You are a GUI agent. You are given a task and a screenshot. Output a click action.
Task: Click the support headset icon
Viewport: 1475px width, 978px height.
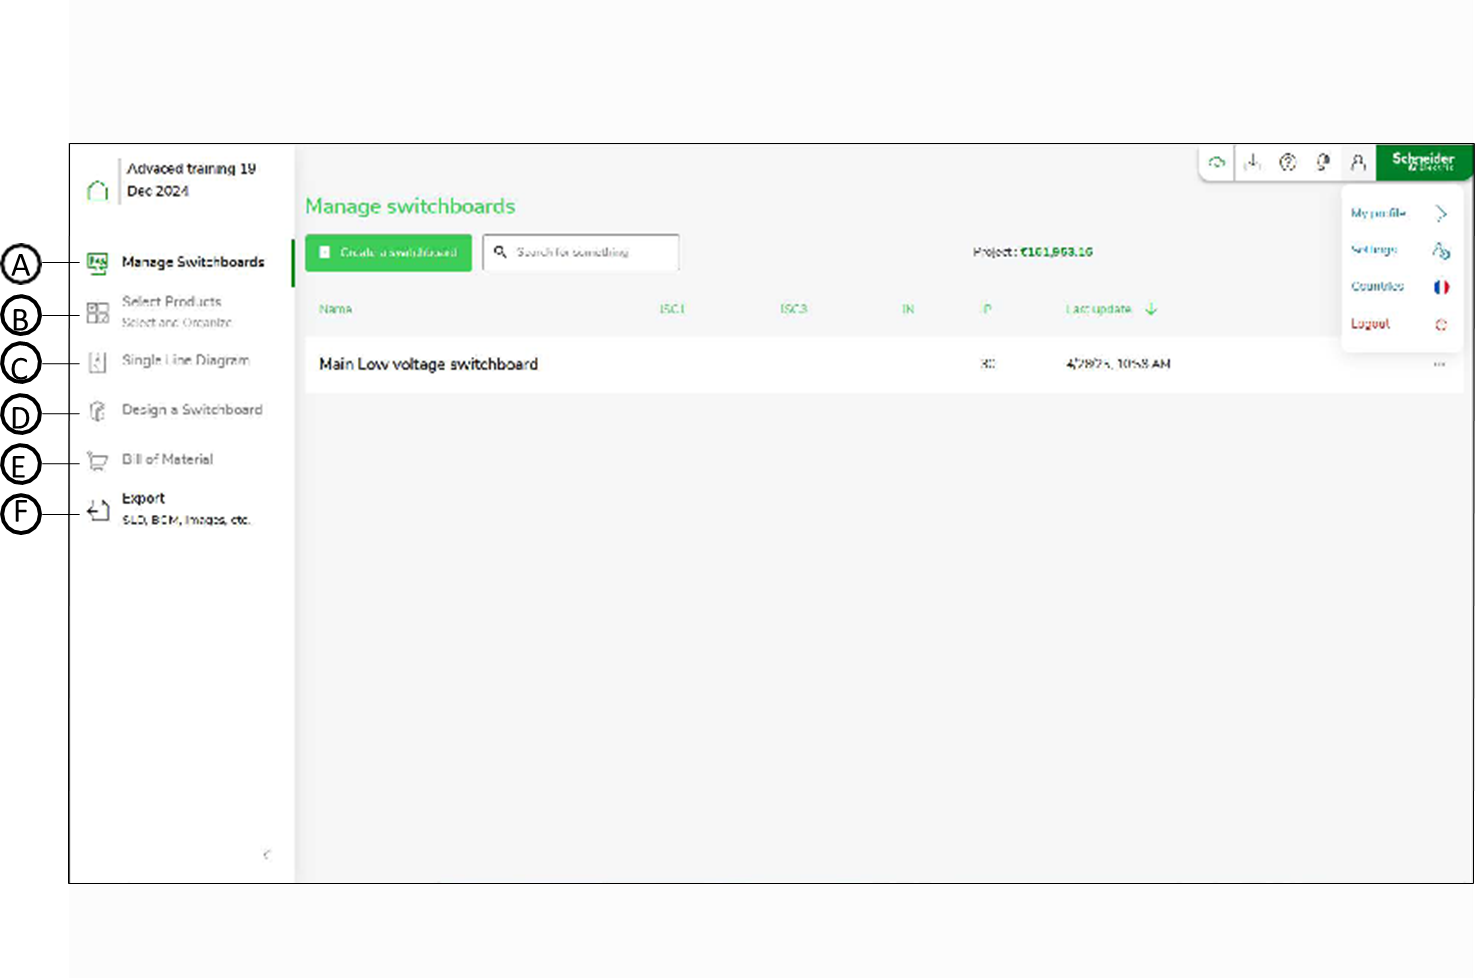[x=1323, y=162]
